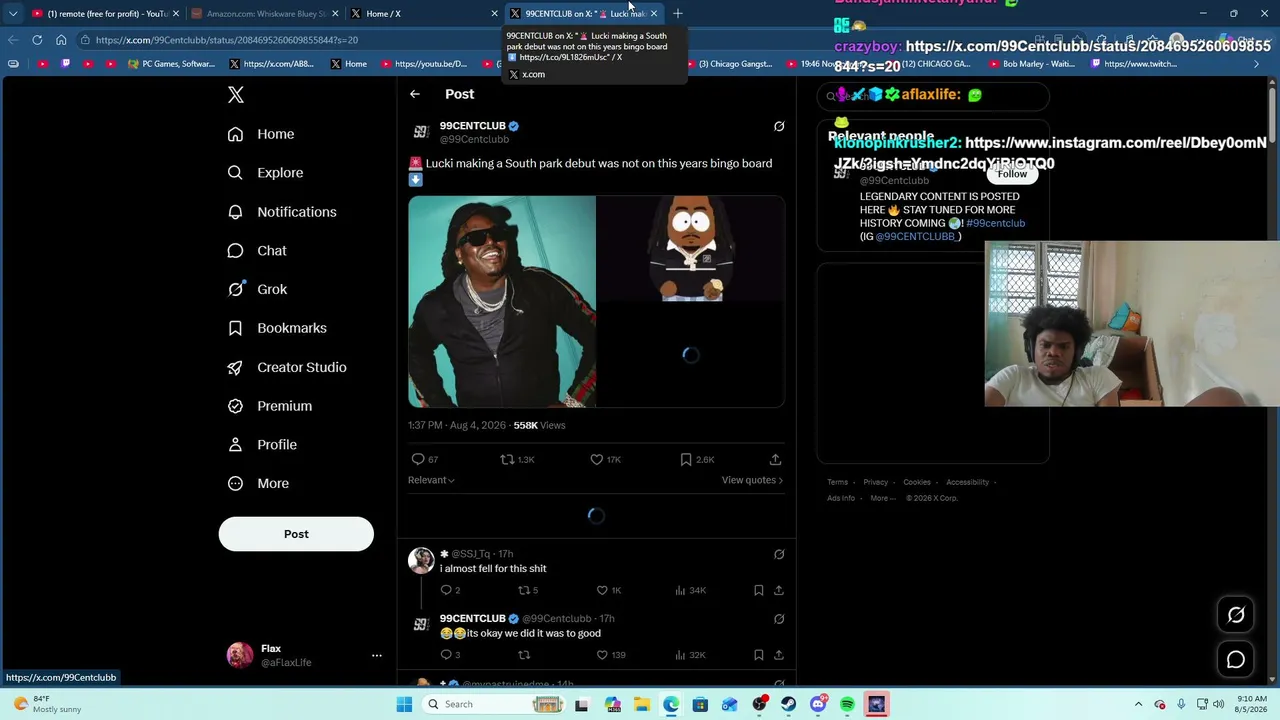Screen dimensions: 1280x720
Task: Open a new browser tab
Action: point(678,14)
